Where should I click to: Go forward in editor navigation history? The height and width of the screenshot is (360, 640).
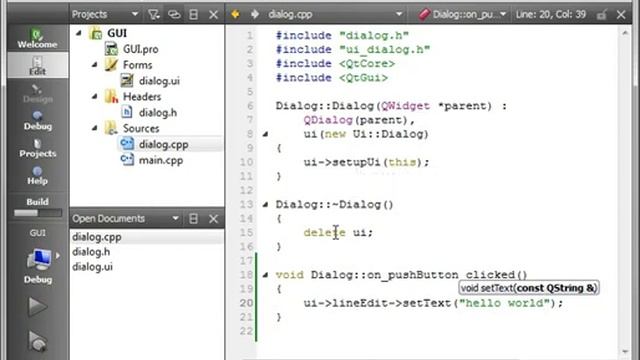pyautogui.click(x=255, y=15)
